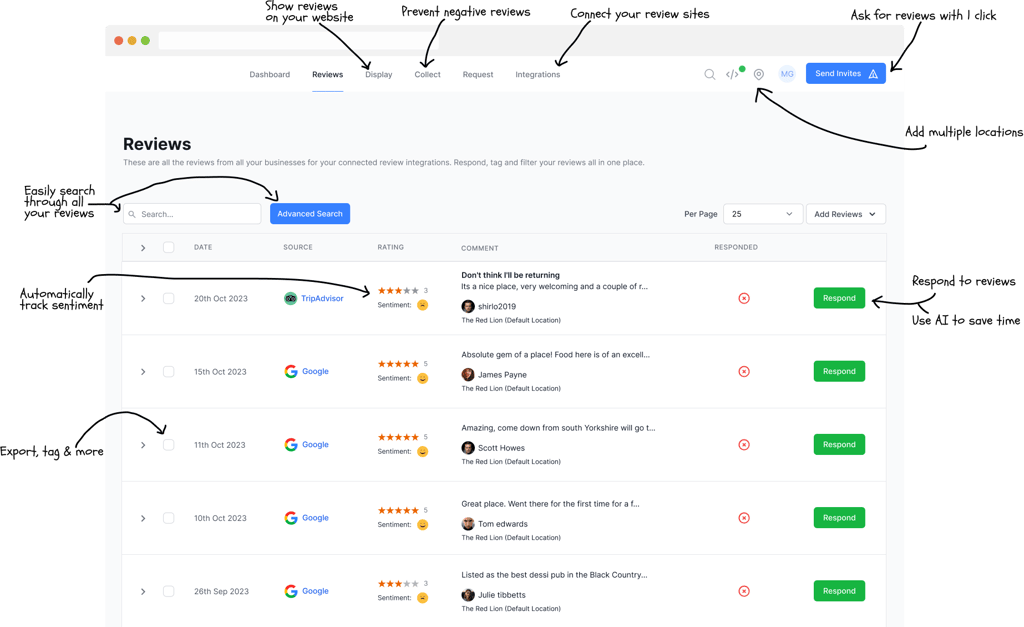Click Google logo in James Payne row

291,372
